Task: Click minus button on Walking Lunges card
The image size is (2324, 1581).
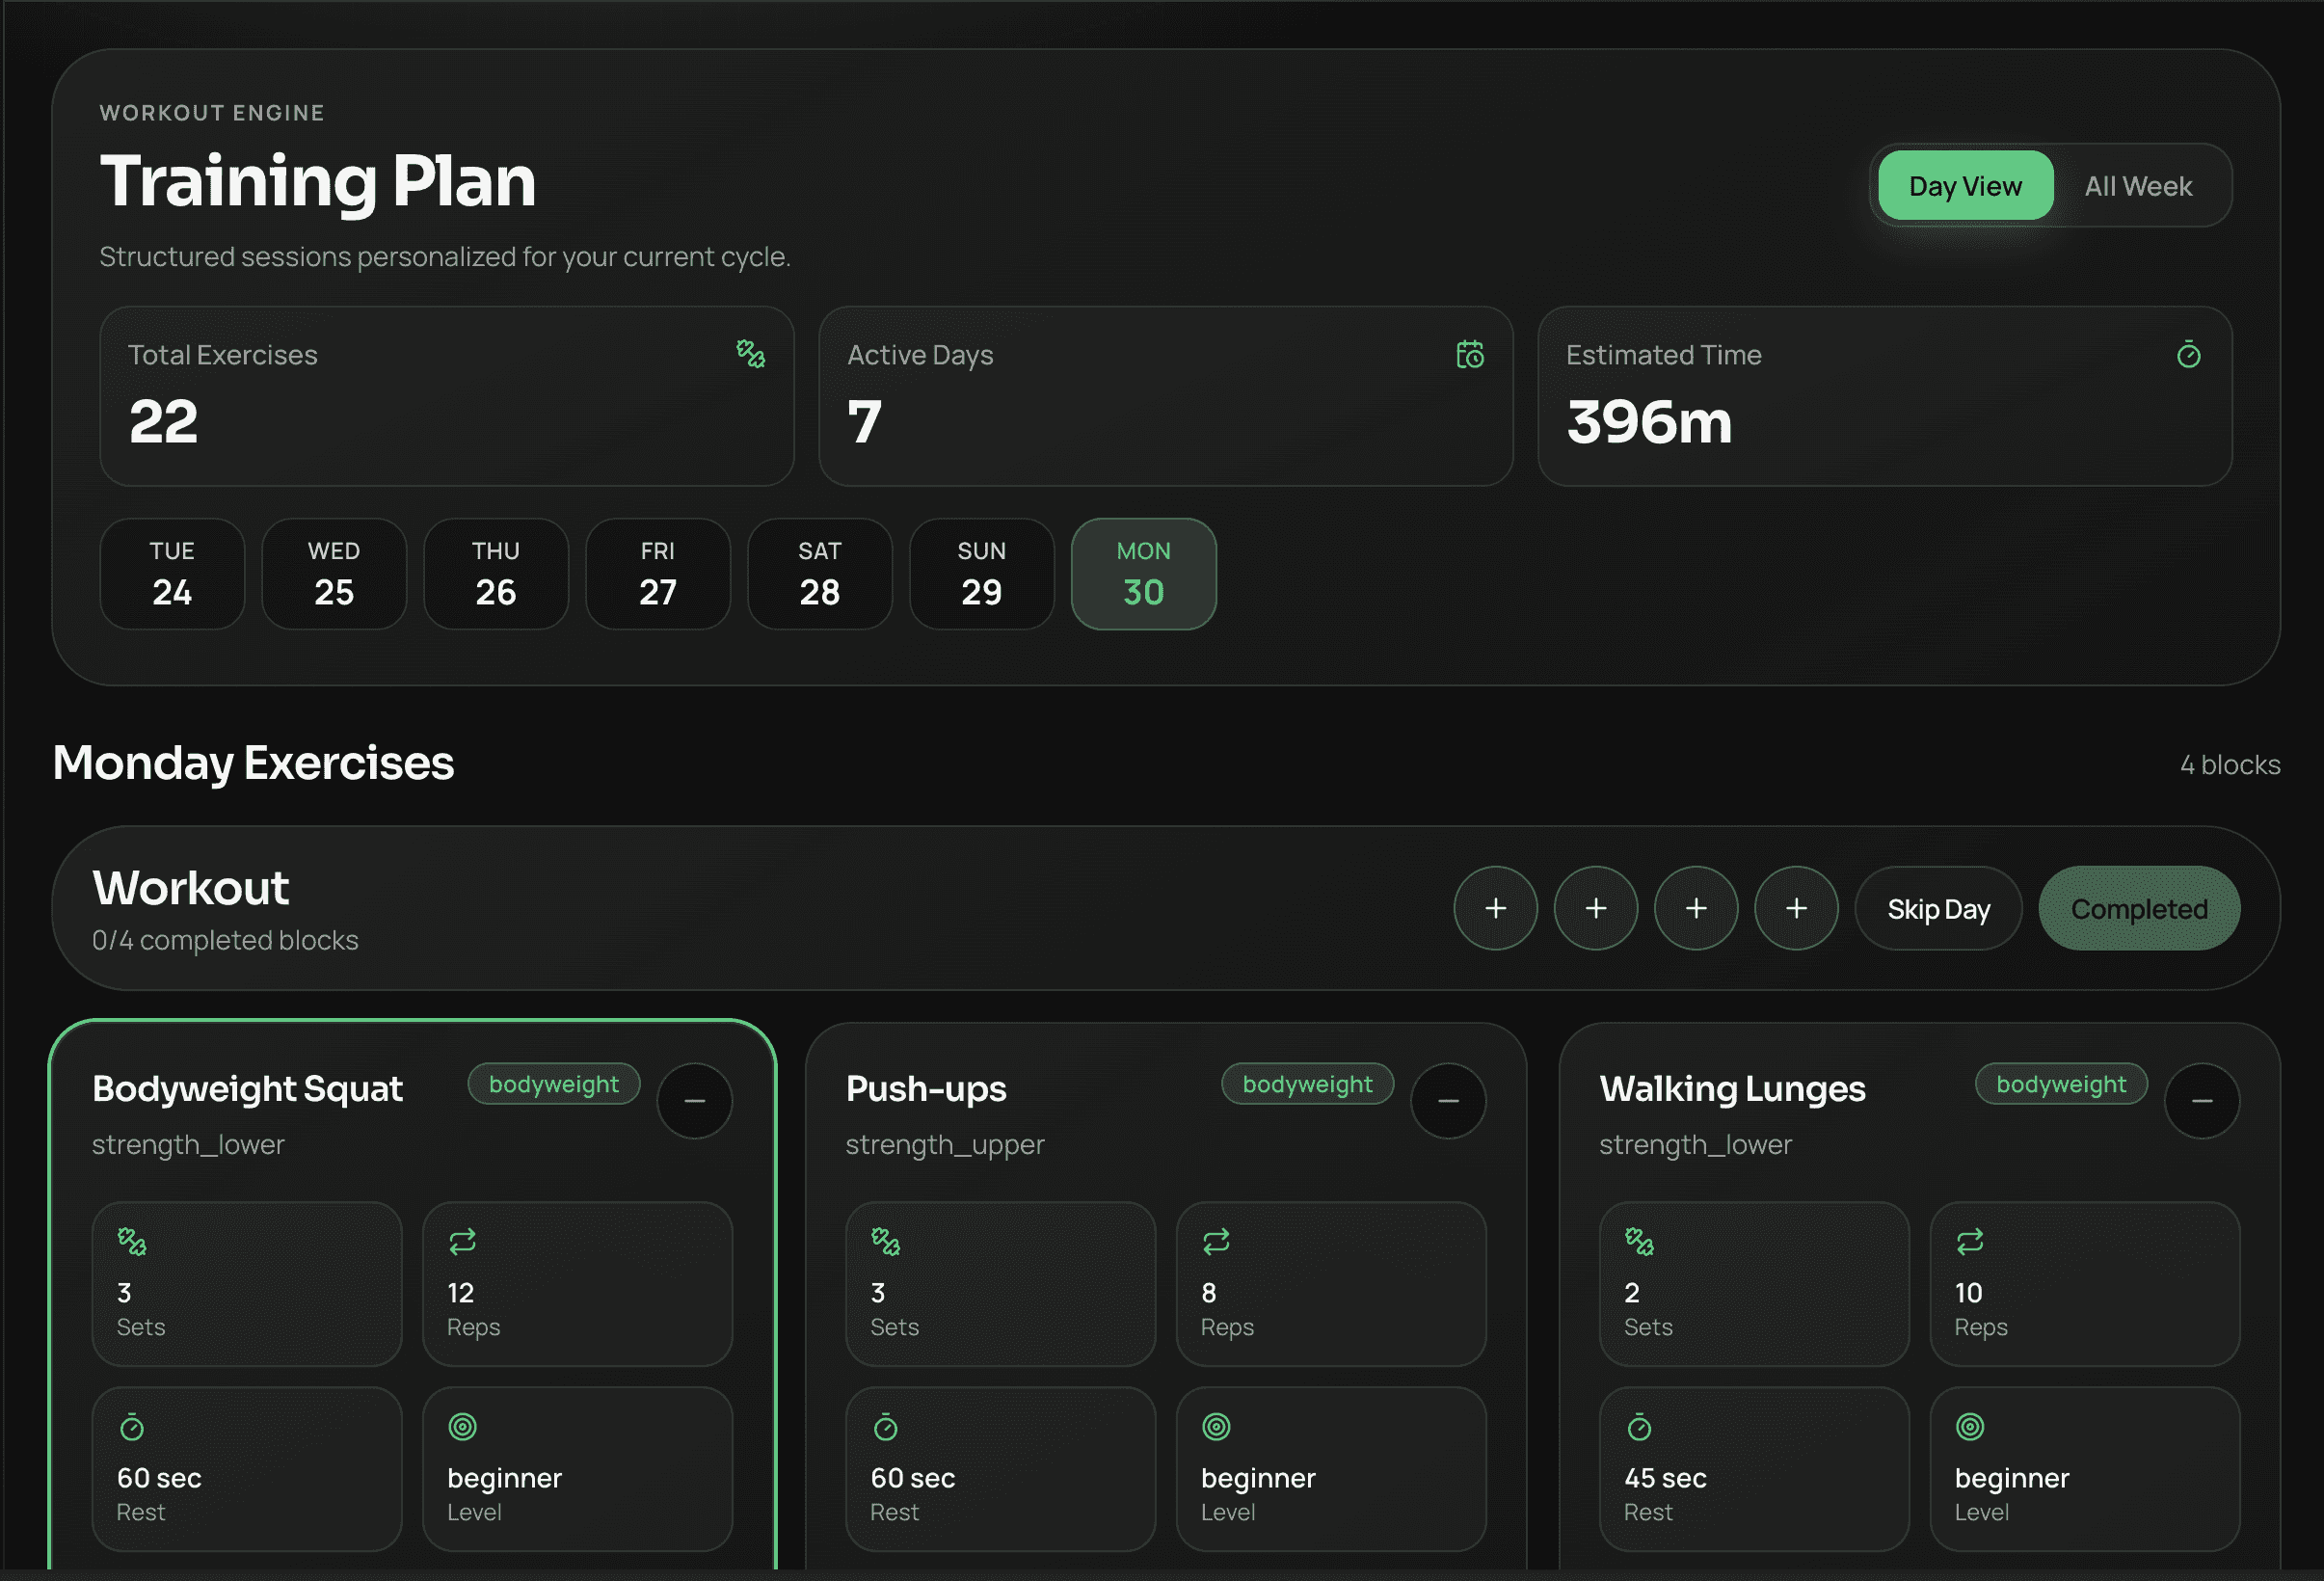Action: click(x=2201, y=1101)
